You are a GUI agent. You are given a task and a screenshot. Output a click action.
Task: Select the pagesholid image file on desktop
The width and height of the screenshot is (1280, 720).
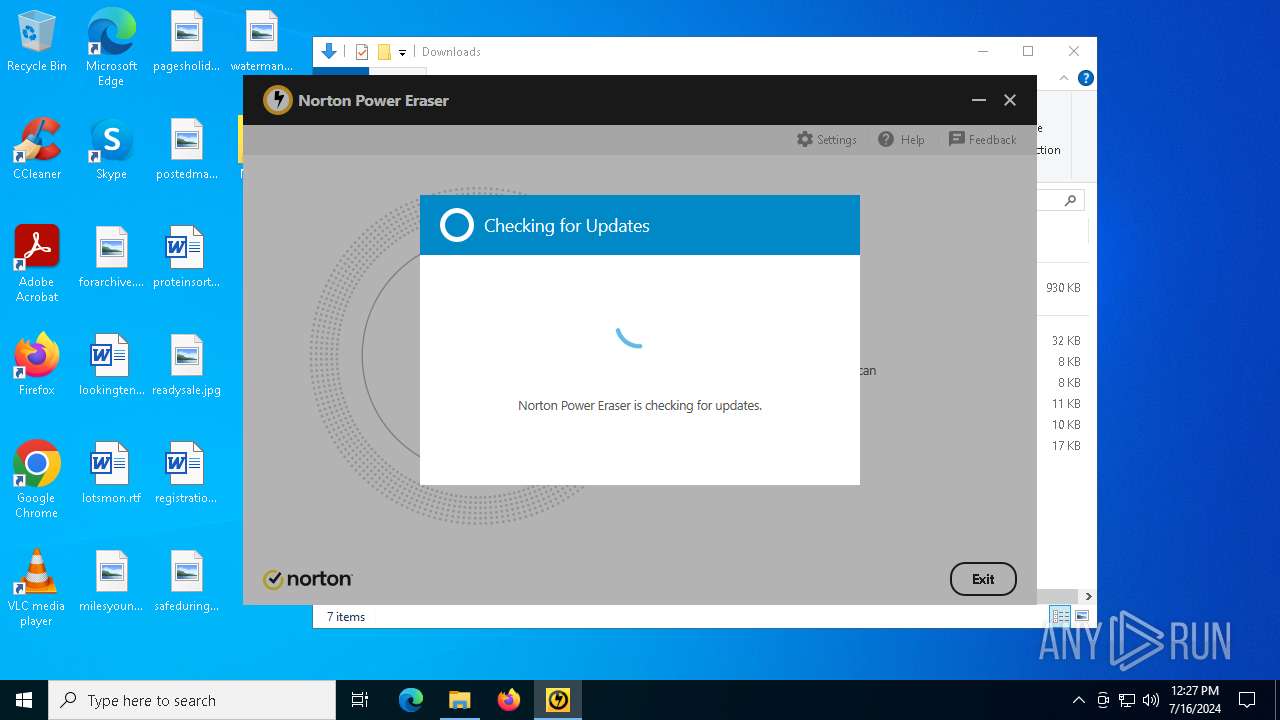(x=186, y=42)
